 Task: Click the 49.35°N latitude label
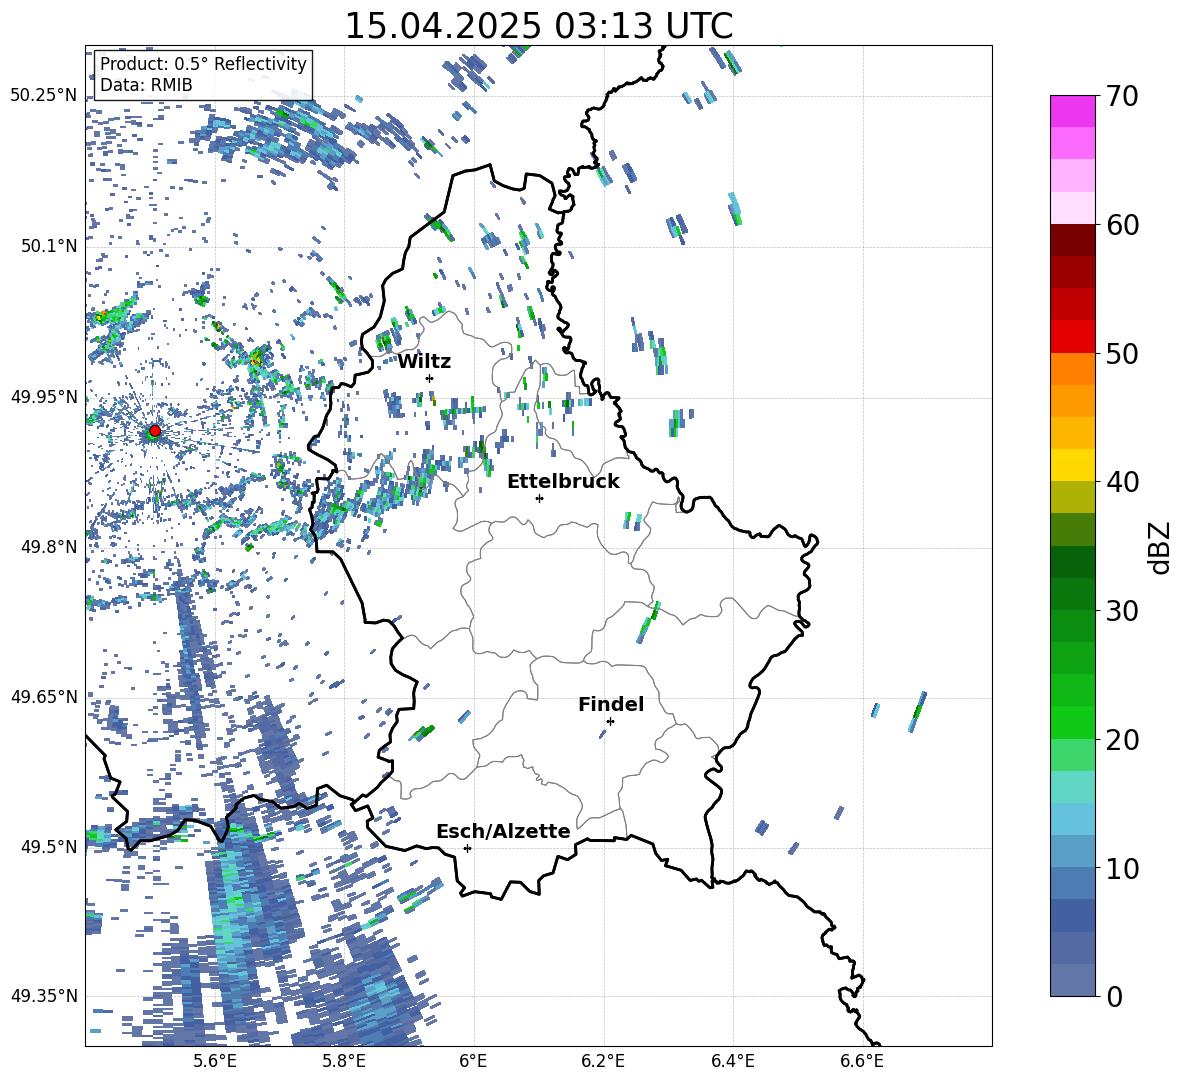(44, 996)
